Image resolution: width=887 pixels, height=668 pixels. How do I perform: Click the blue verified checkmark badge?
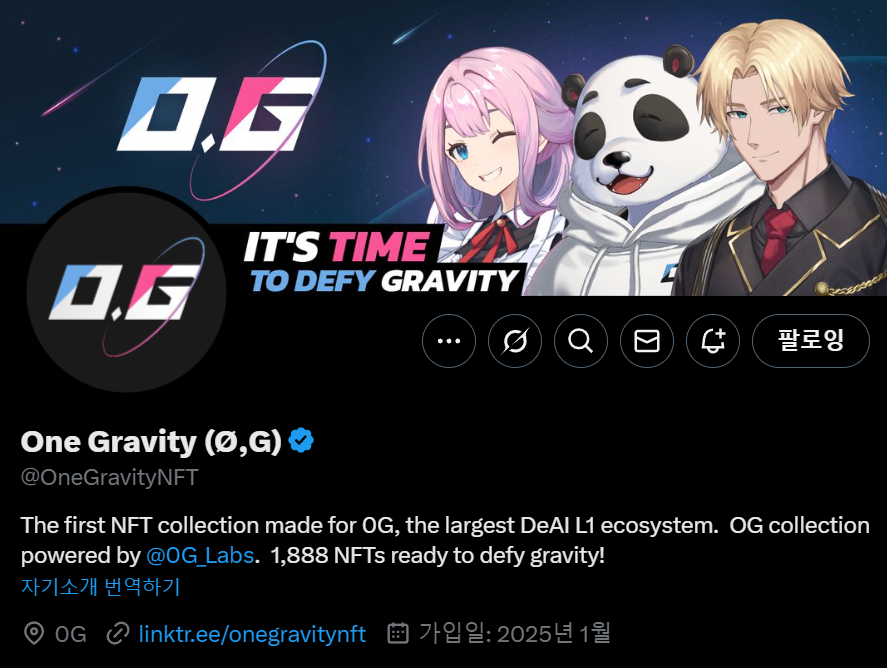(301, 441)
